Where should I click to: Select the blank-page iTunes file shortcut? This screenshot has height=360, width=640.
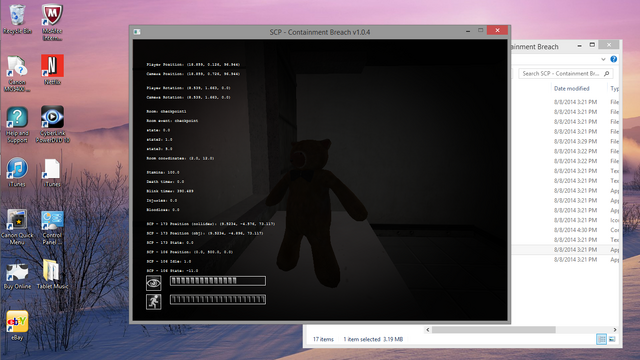pyautogui.click(x=52, y=172)
